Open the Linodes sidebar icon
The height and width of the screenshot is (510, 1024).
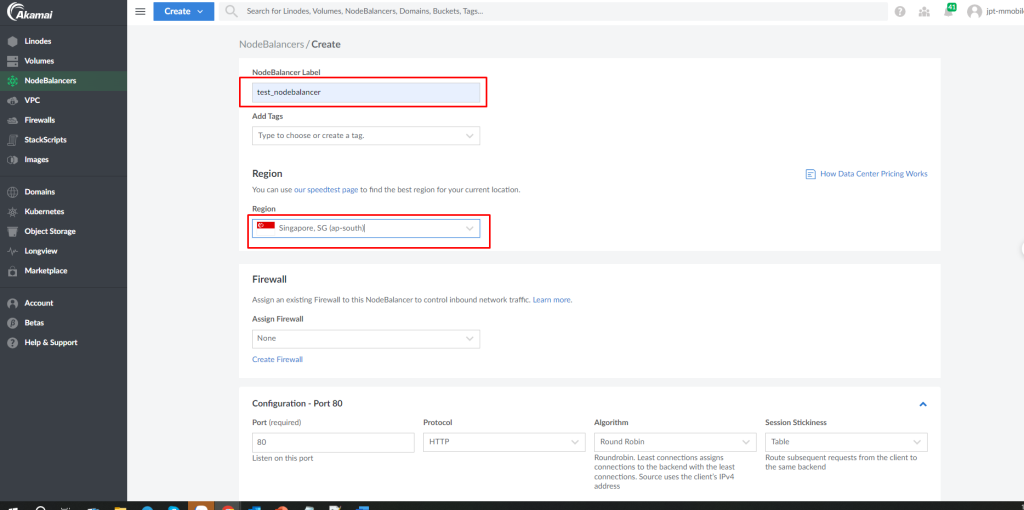click(12, 41)
